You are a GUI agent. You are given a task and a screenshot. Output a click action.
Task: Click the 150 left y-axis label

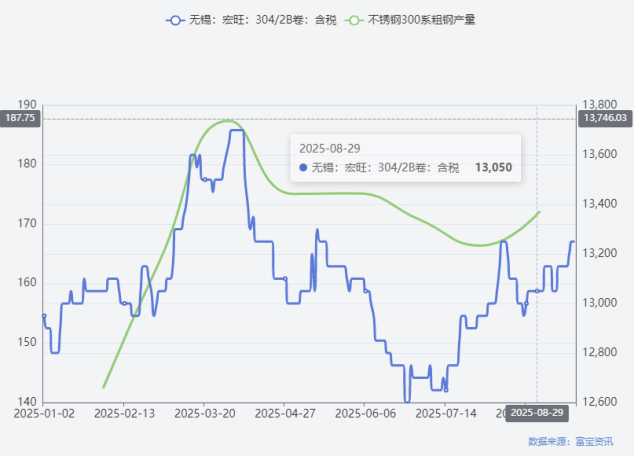point(27,342)
